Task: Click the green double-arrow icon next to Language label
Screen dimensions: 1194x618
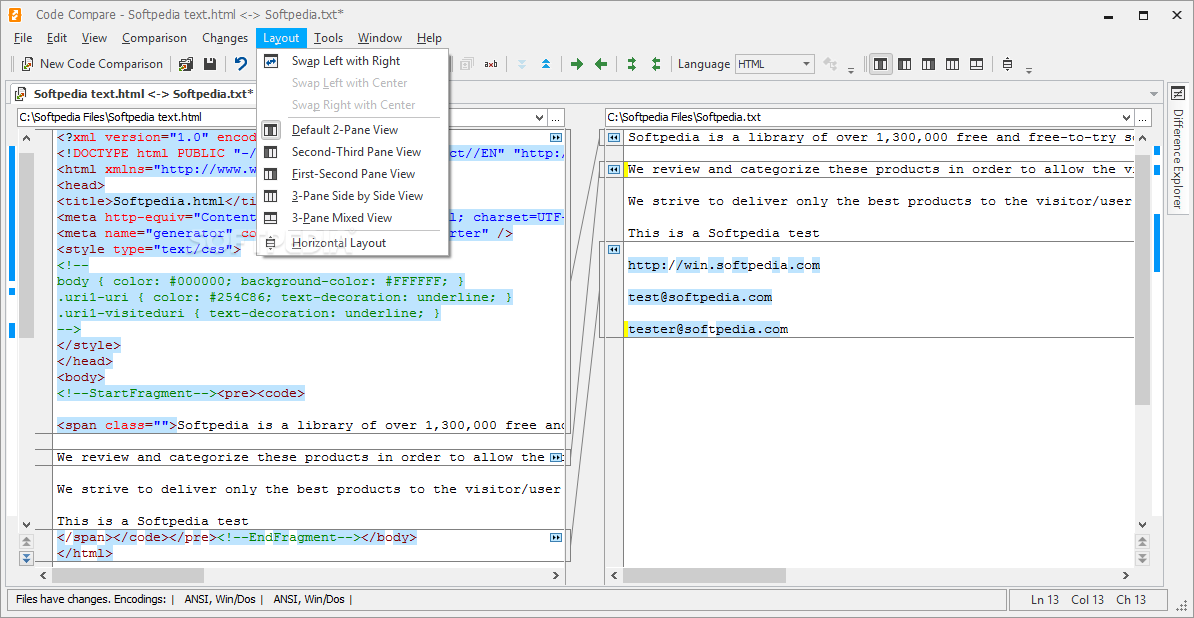Action: [656, 65]
